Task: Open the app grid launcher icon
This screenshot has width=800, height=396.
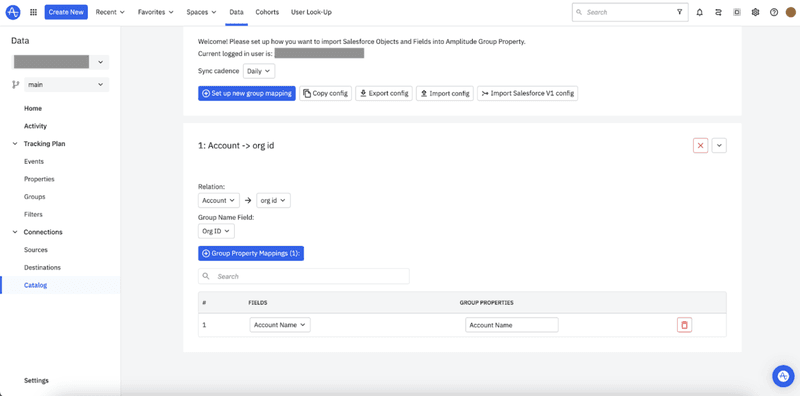Action: click(x=33, y=12)
